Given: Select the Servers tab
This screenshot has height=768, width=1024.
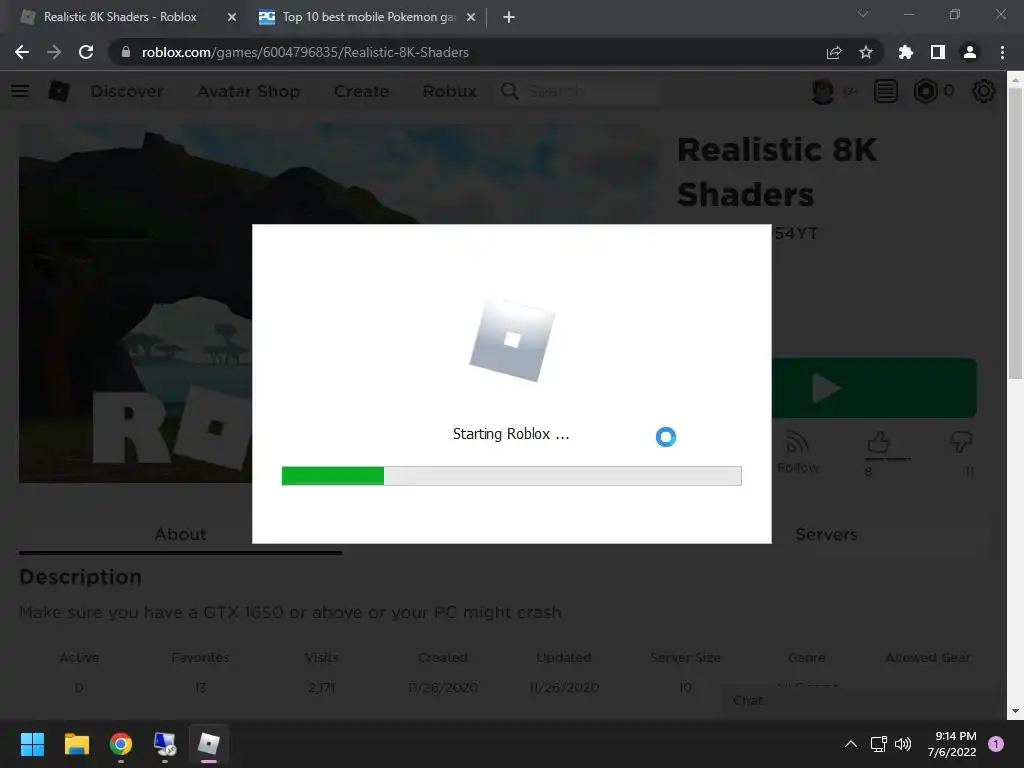Looking at the screenshot, I should 826,534.
